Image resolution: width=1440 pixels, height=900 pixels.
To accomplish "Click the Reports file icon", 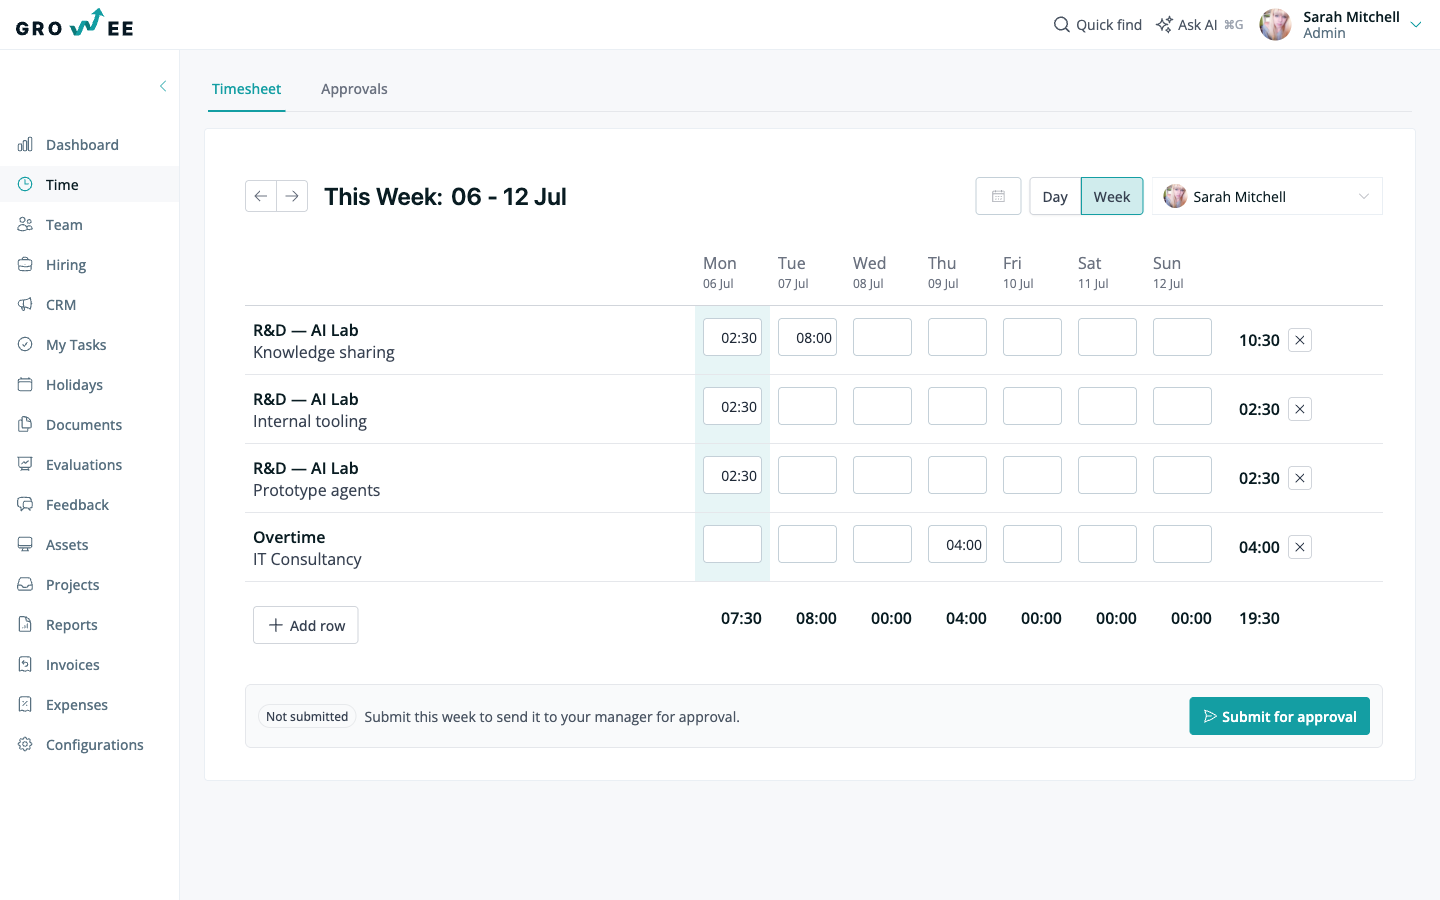I will pyautogui.click(x=25, y=625).
